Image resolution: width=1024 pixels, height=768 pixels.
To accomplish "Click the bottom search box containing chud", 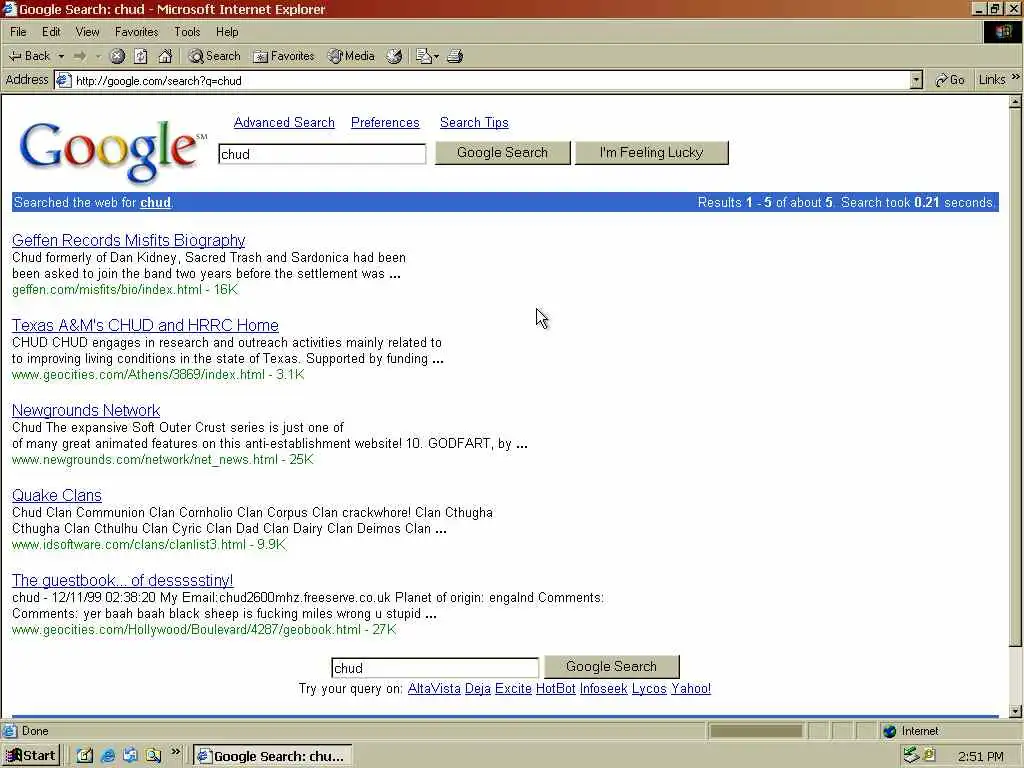I will tap(435, 668).
